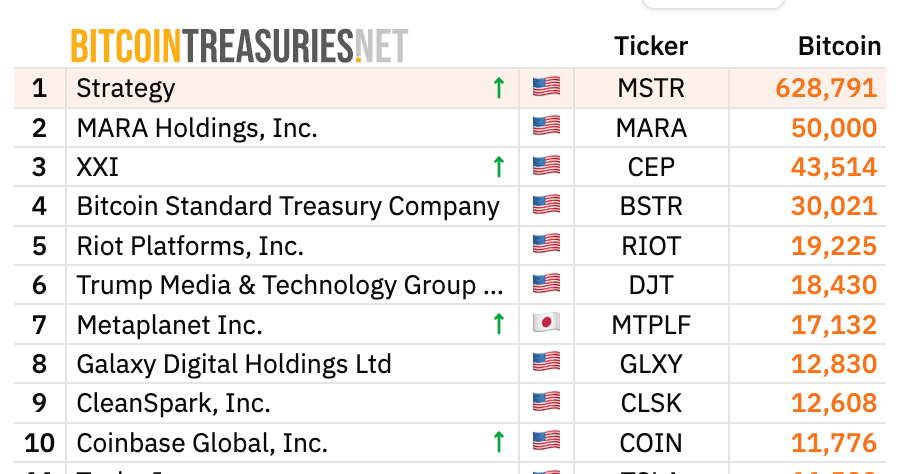Open Bitcoin Standard Treasury Company entry
This screenshot has width=910, height=474.
(x=288, y=207)
